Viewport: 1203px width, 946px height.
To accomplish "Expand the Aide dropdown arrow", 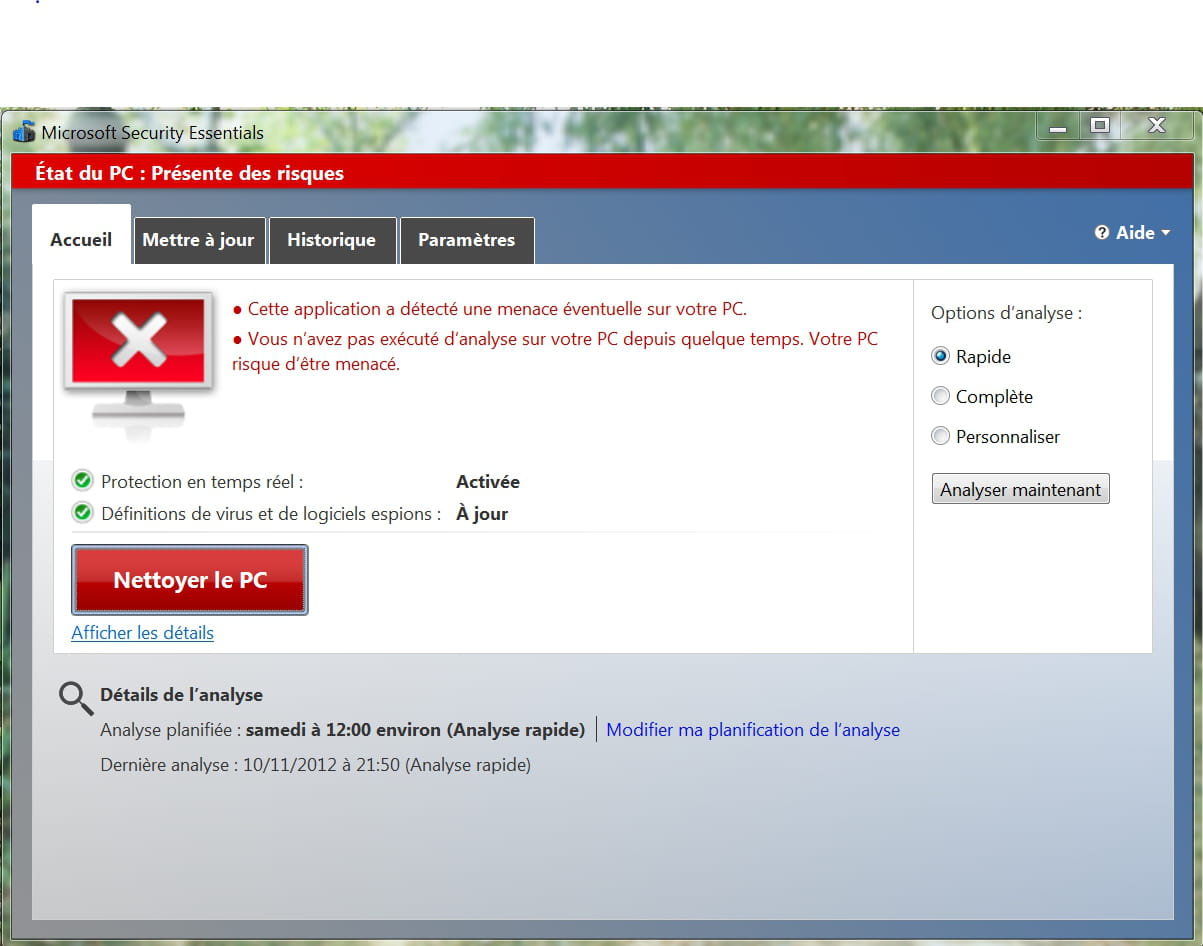I will (x=1165, y=233).
